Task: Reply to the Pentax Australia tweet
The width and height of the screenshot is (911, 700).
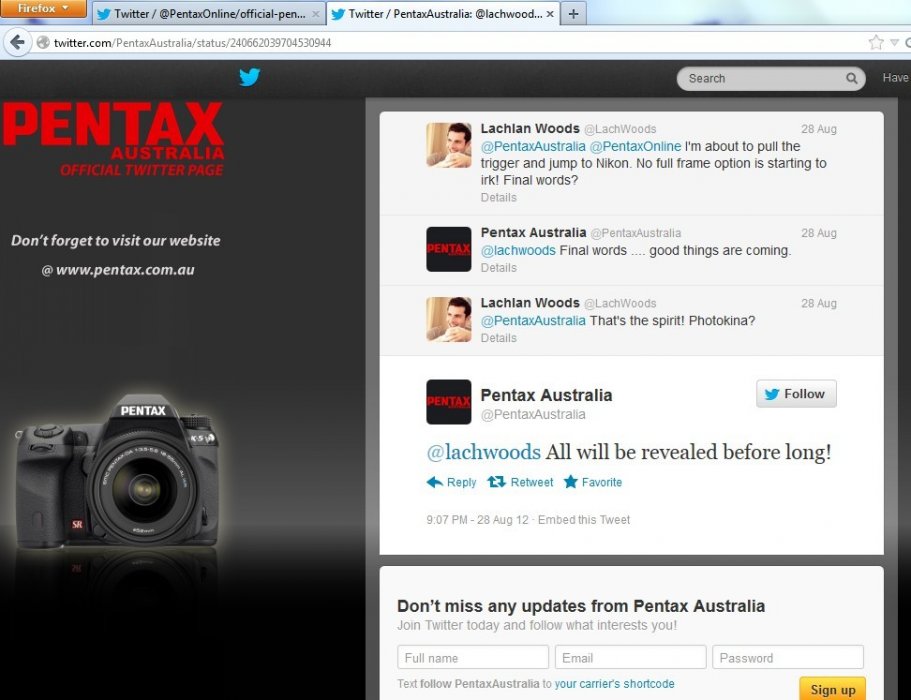Action: pyautogui.click(x=451, y=482)
